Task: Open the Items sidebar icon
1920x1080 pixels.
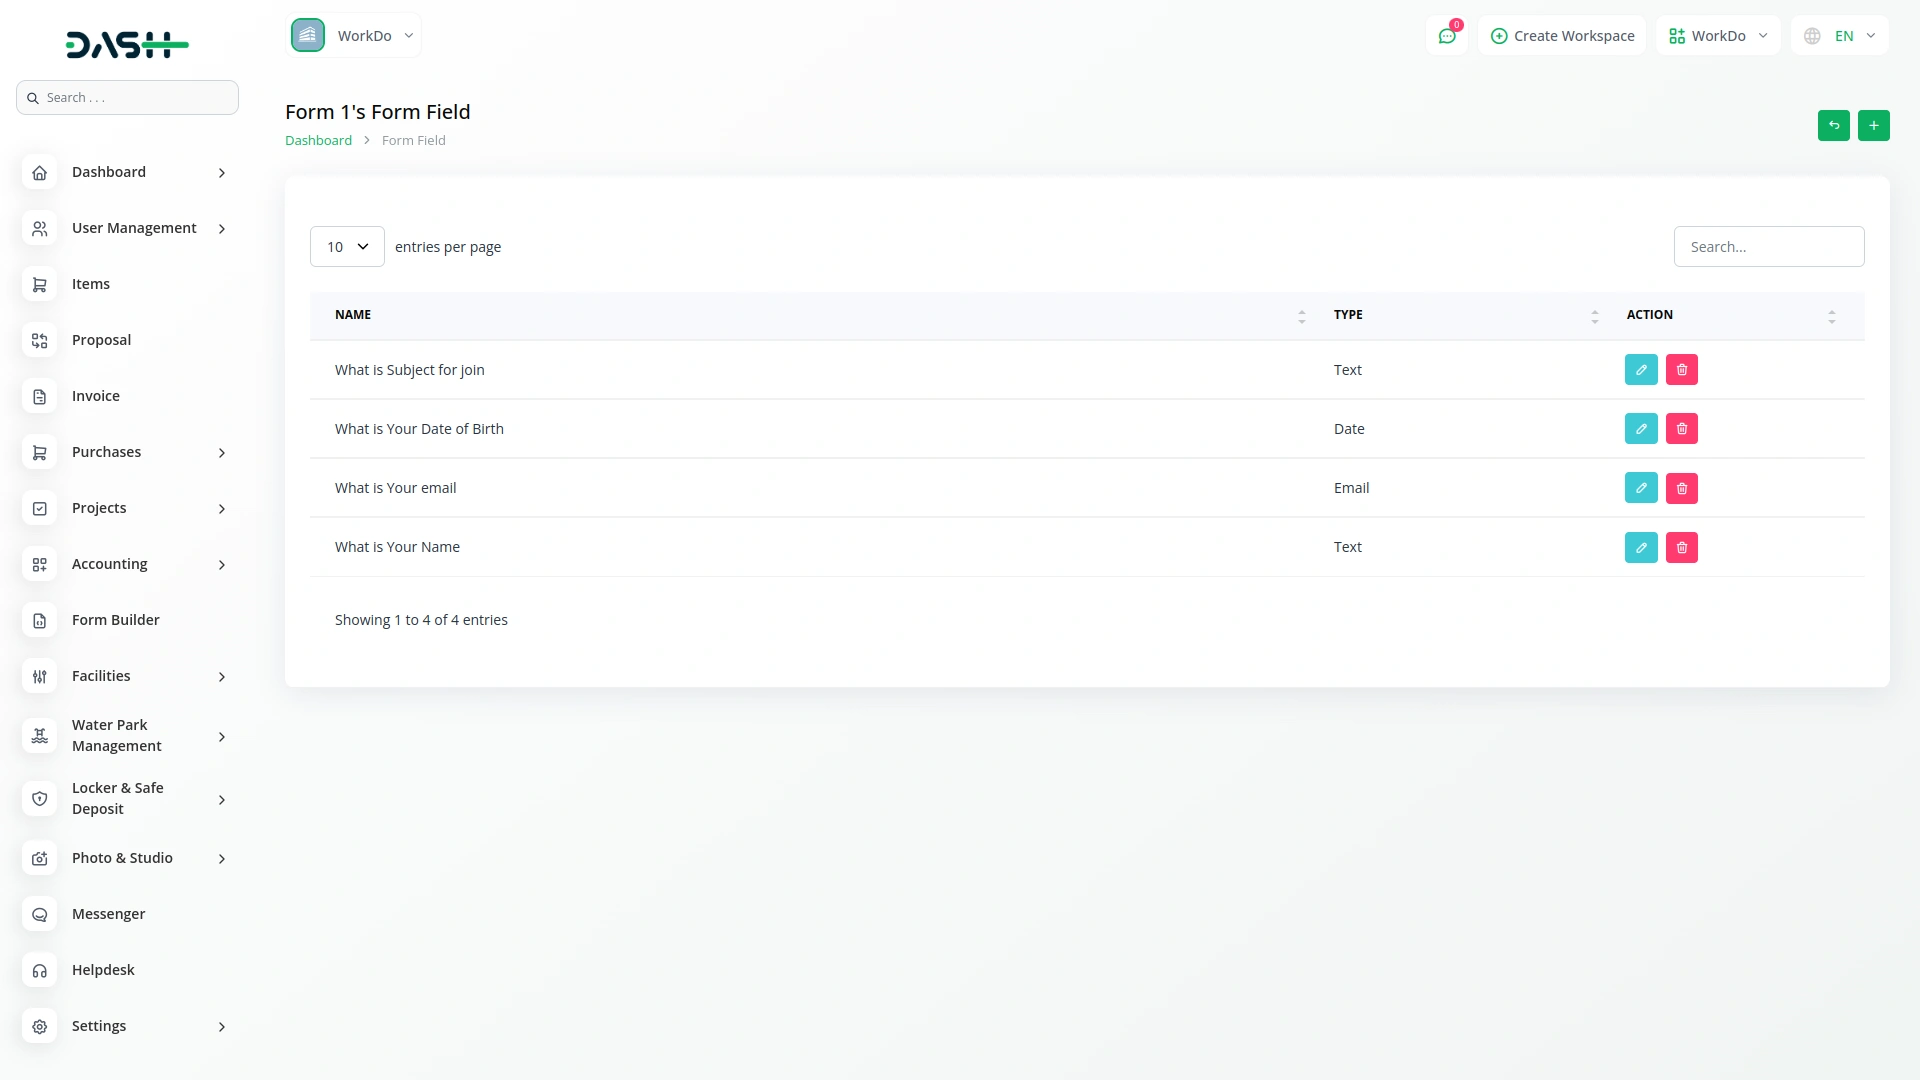Action: [x=39, y=284]
